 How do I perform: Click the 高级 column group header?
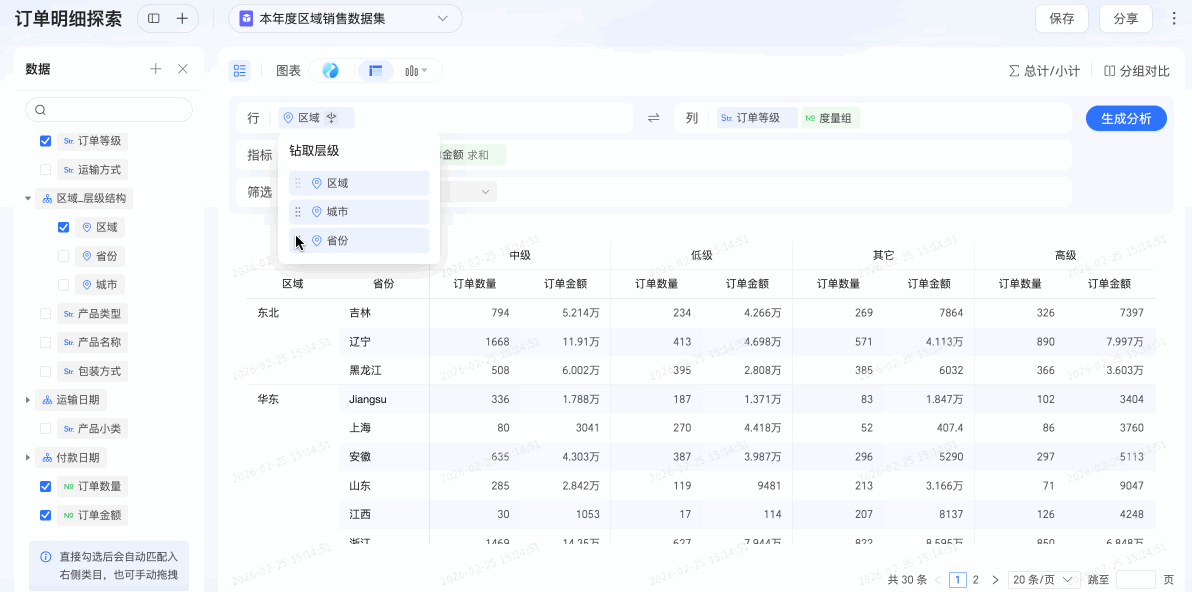1065,255
